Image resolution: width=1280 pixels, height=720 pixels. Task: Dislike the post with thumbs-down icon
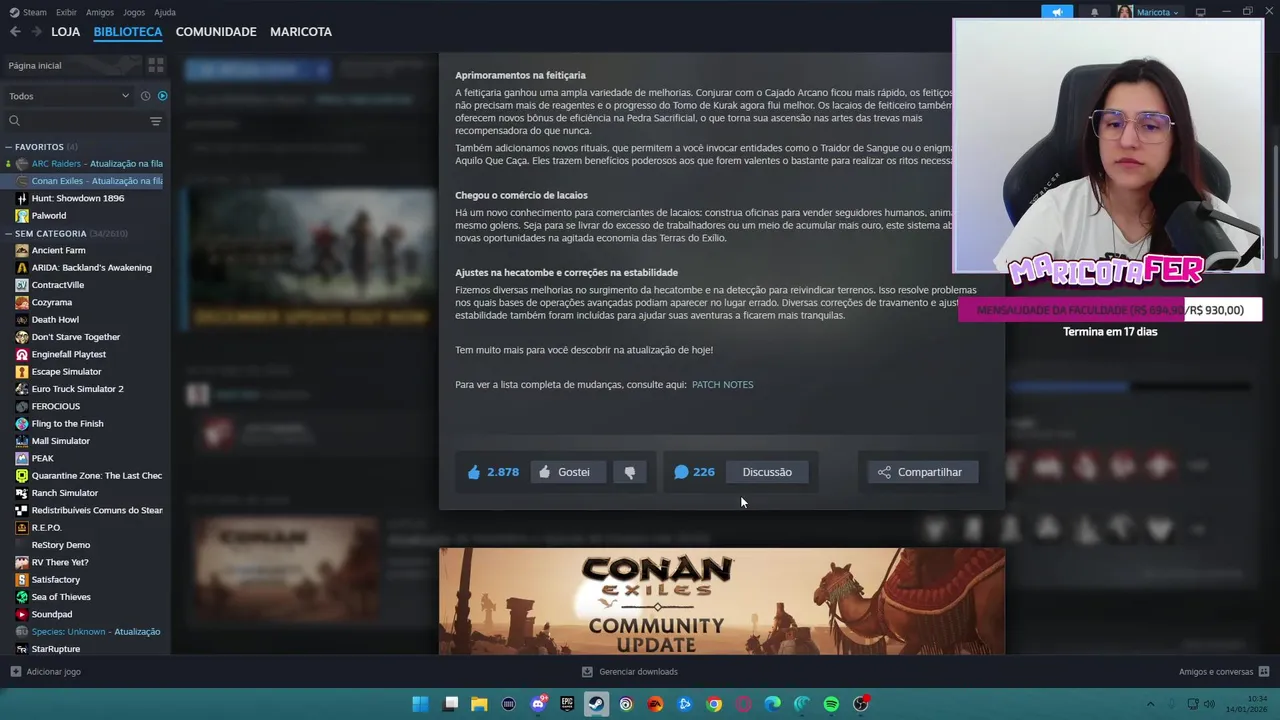click(629, 472)
